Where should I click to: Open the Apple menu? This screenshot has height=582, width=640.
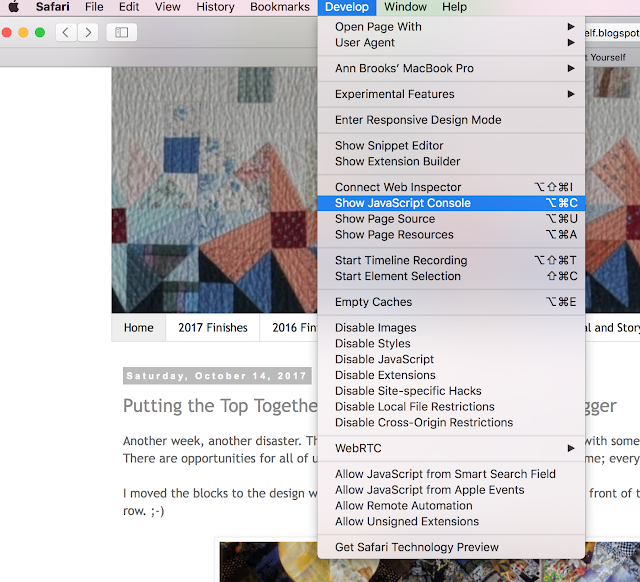point(13,7)
